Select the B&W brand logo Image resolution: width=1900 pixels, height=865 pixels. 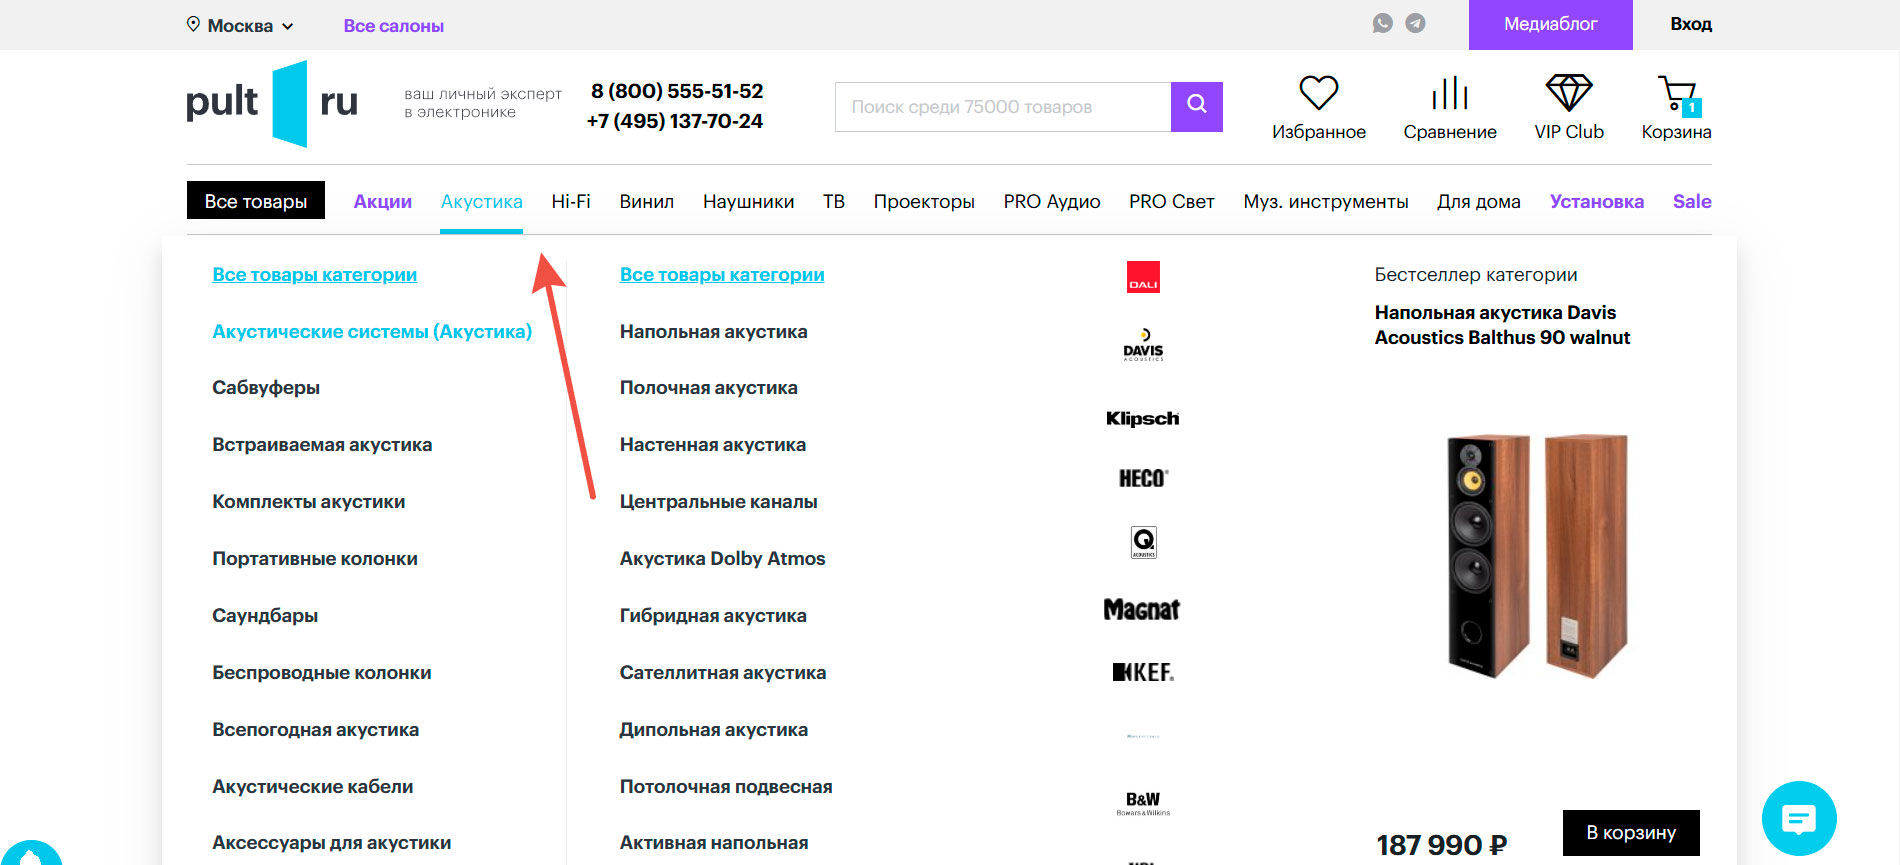click(x=1143, y=803)
